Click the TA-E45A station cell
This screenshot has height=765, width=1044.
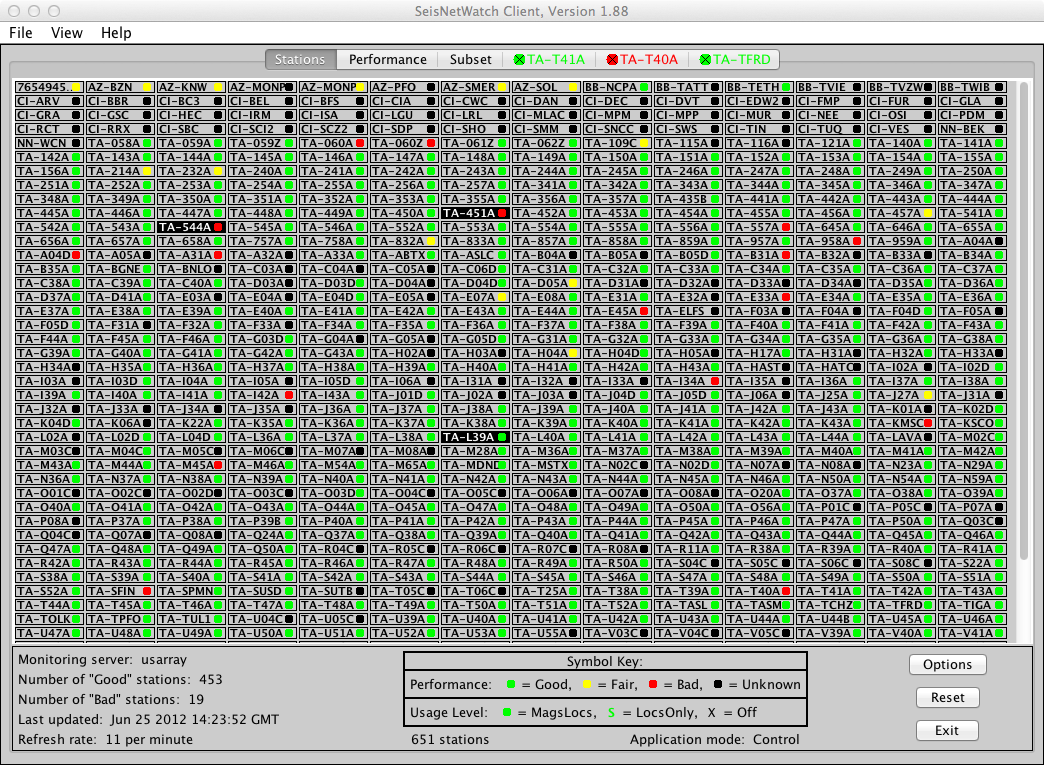tap(617, 311)
